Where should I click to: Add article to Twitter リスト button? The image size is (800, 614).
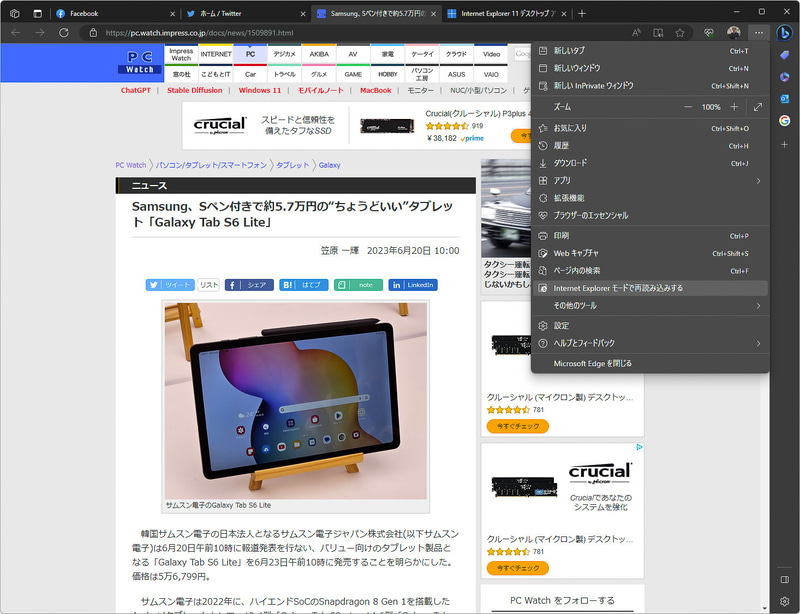[209, 285]
